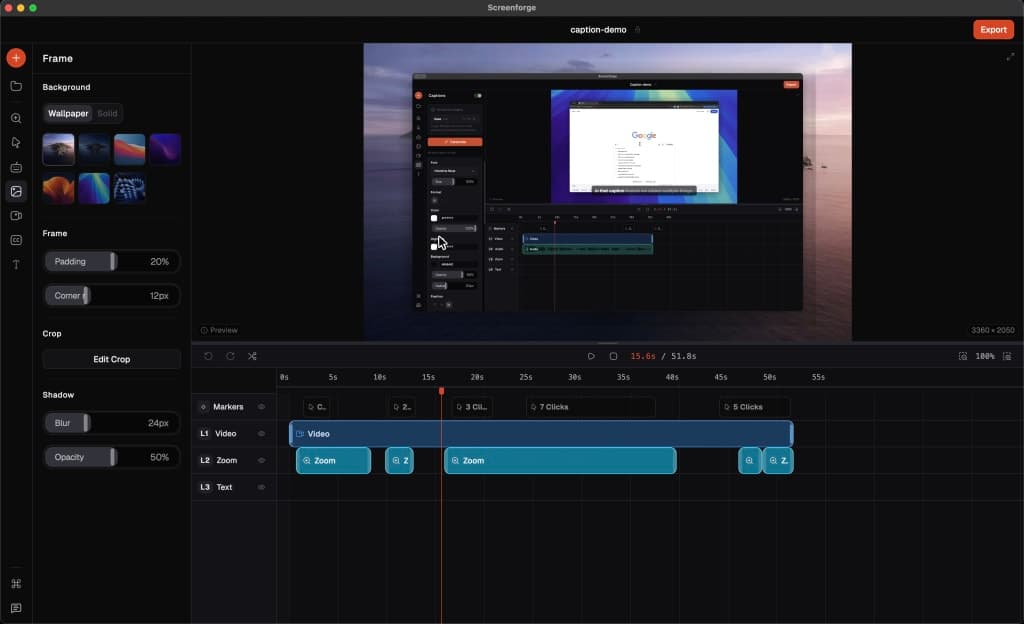Adjust the shadow Blur slider
The width and height of the screenshot is (1024, 624).
click(x=112, y=423)
